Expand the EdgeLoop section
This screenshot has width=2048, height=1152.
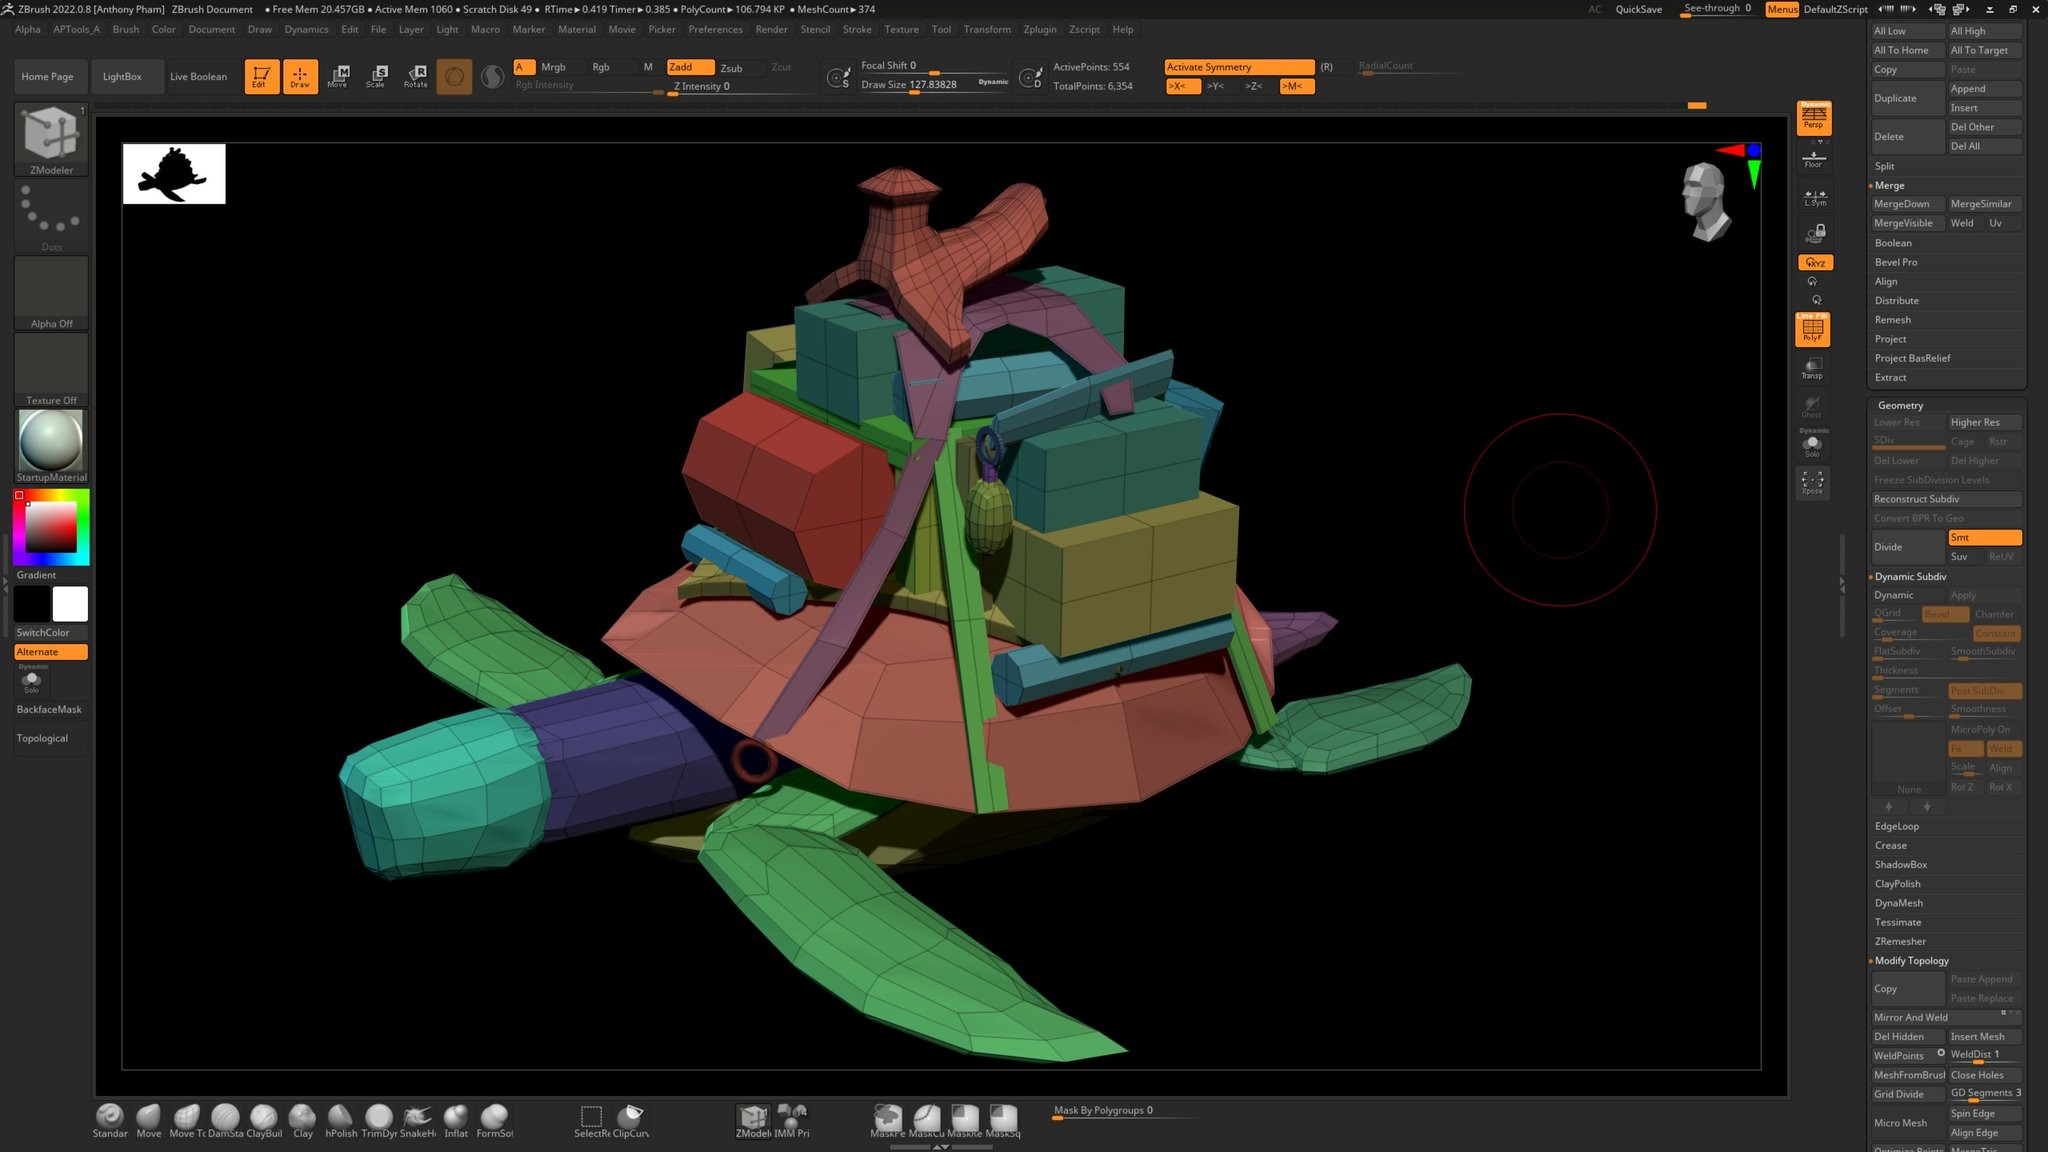tap(1896, 826)
